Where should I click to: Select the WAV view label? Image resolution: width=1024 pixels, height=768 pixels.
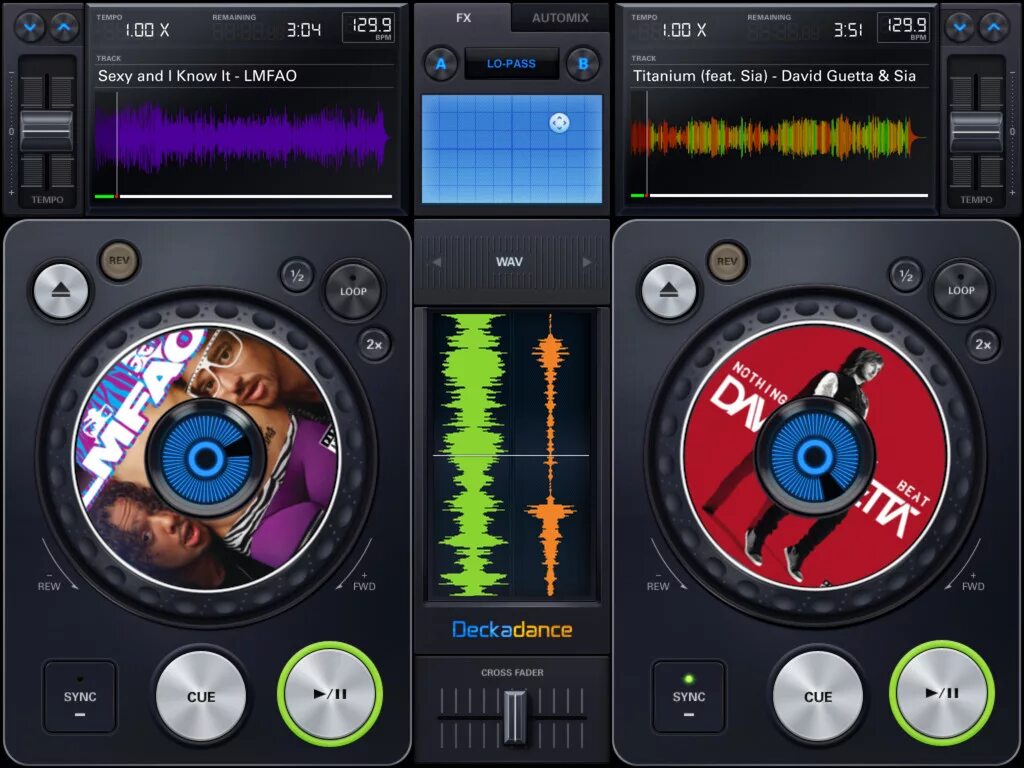tap(509, 262)
